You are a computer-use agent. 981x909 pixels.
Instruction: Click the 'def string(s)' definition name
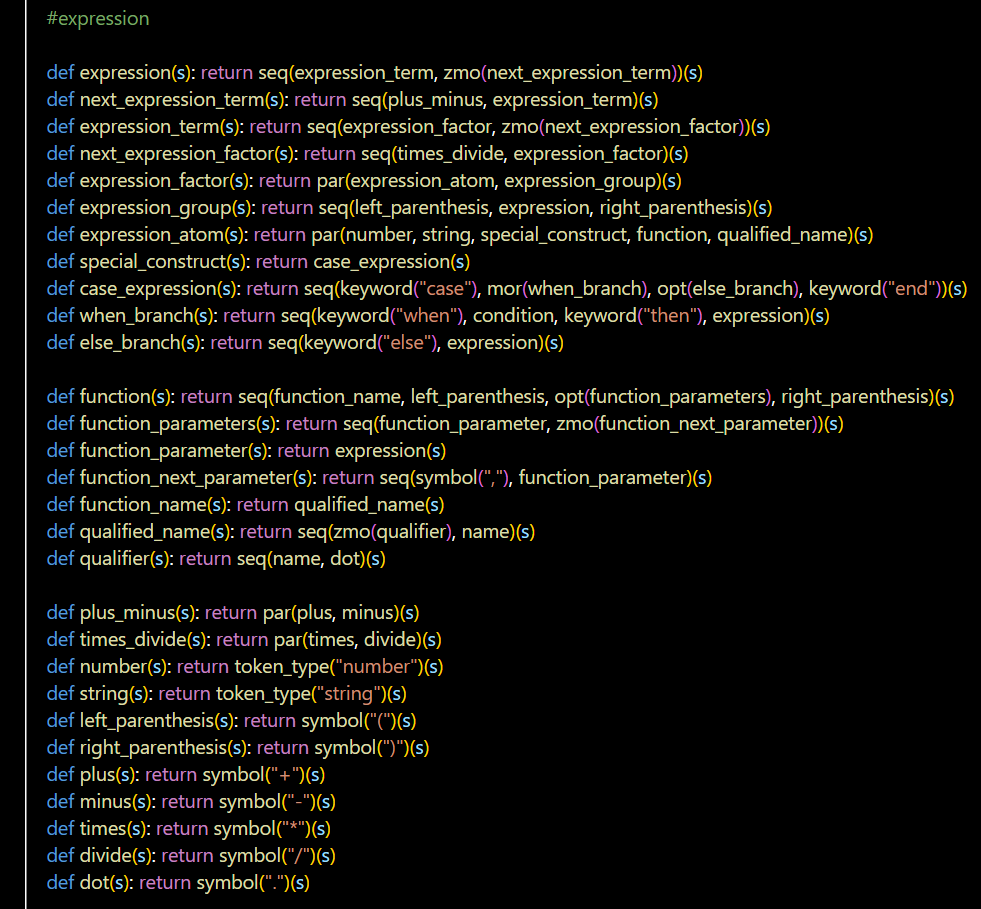coord(104,693)
